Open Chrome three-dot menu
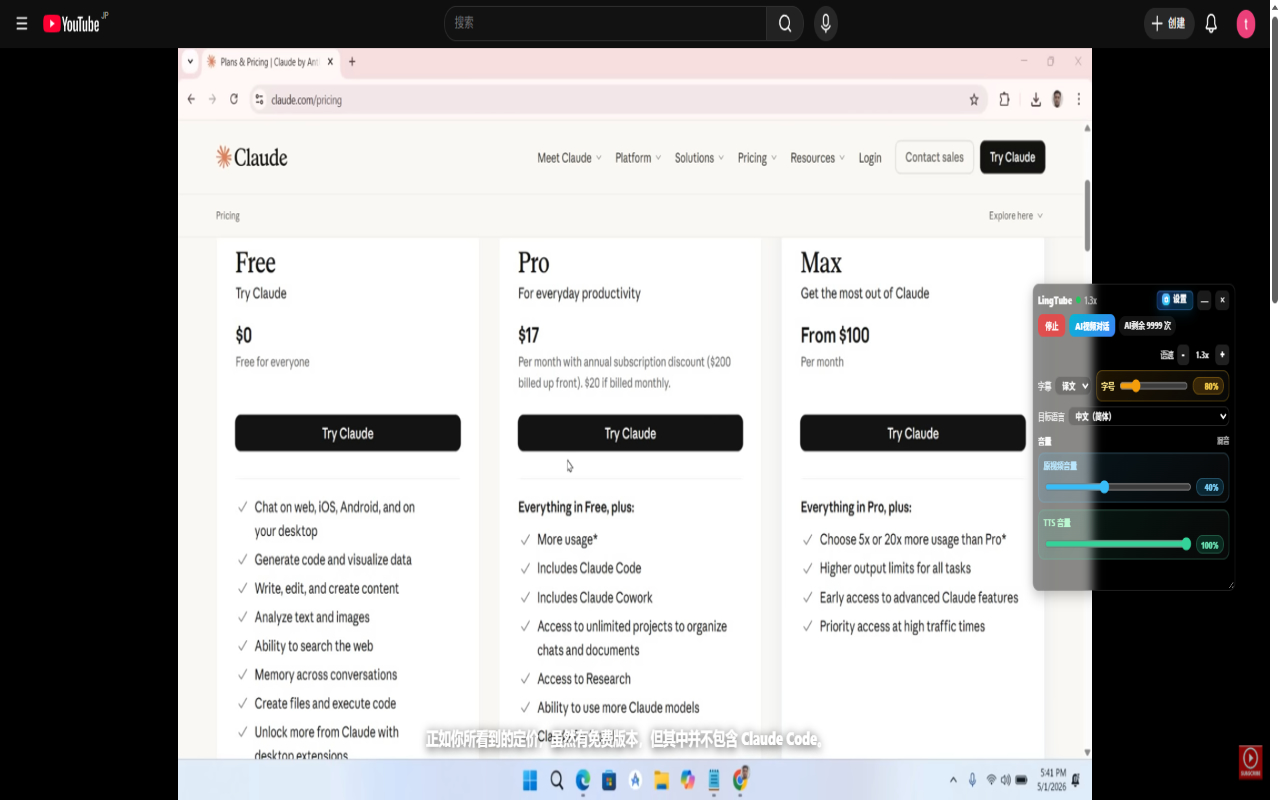 tap(1079, 99)
